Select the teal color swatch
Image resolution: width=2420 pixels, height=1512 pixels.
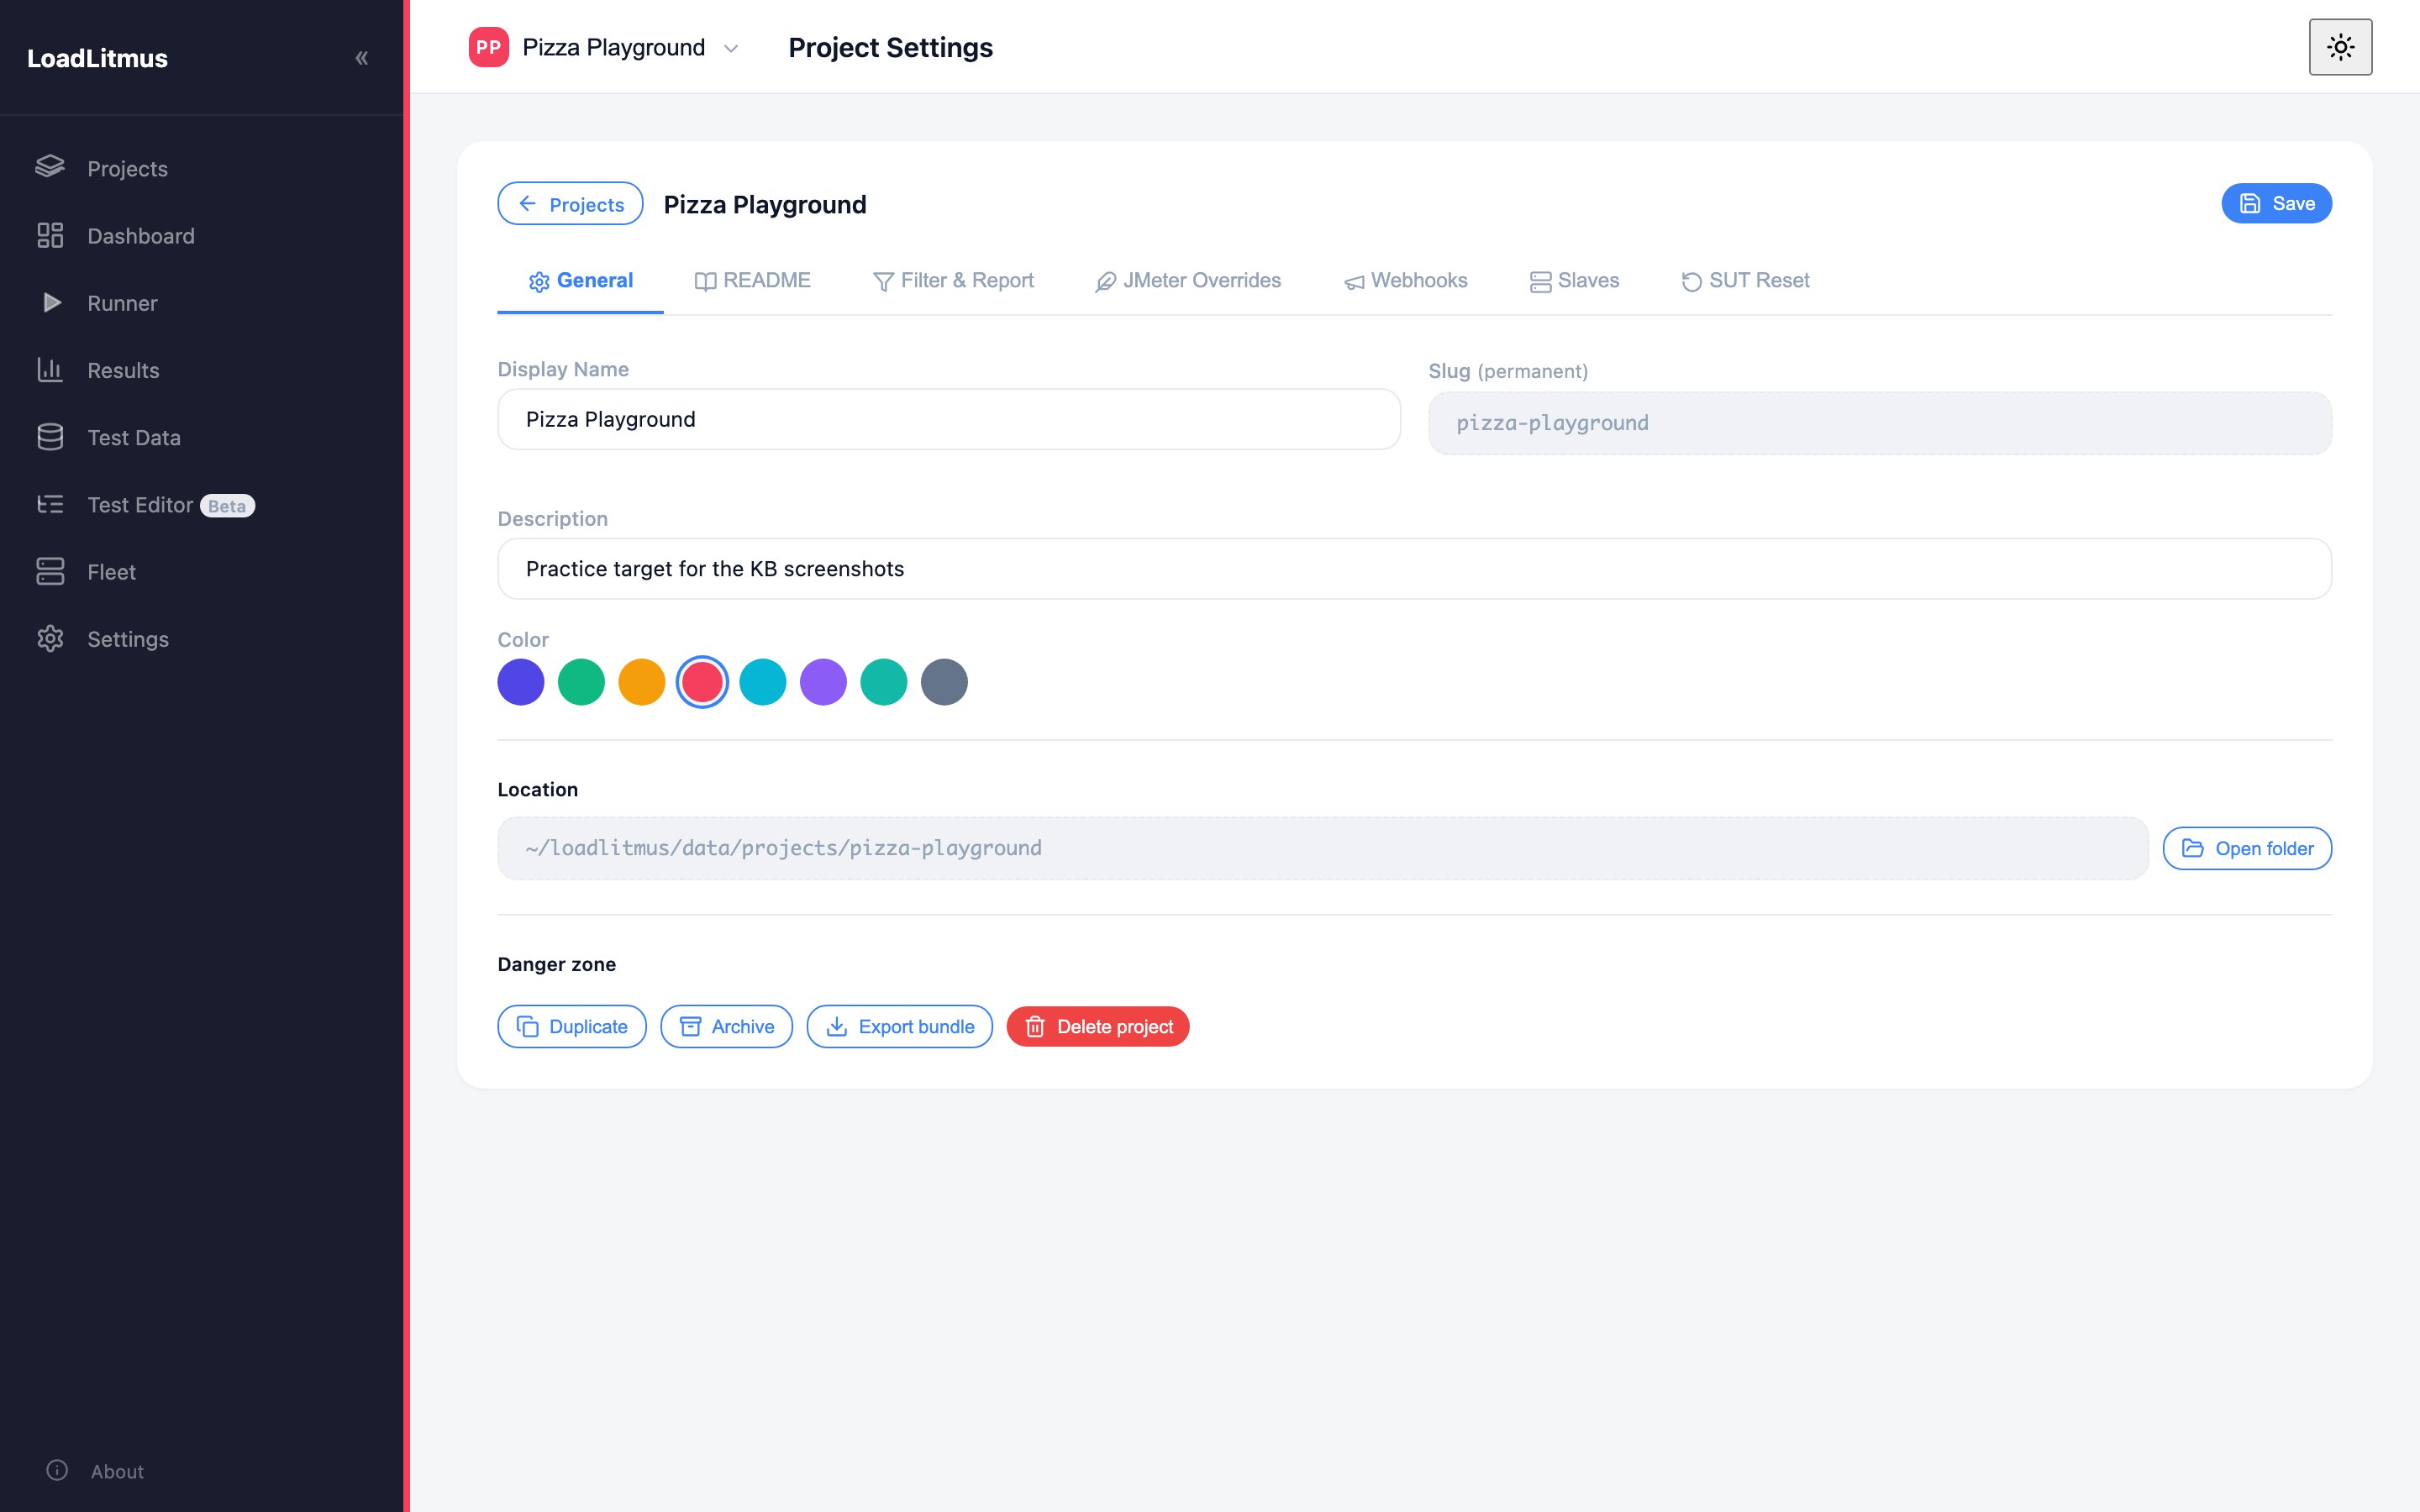pyautogui.click(x=884, y=682)
